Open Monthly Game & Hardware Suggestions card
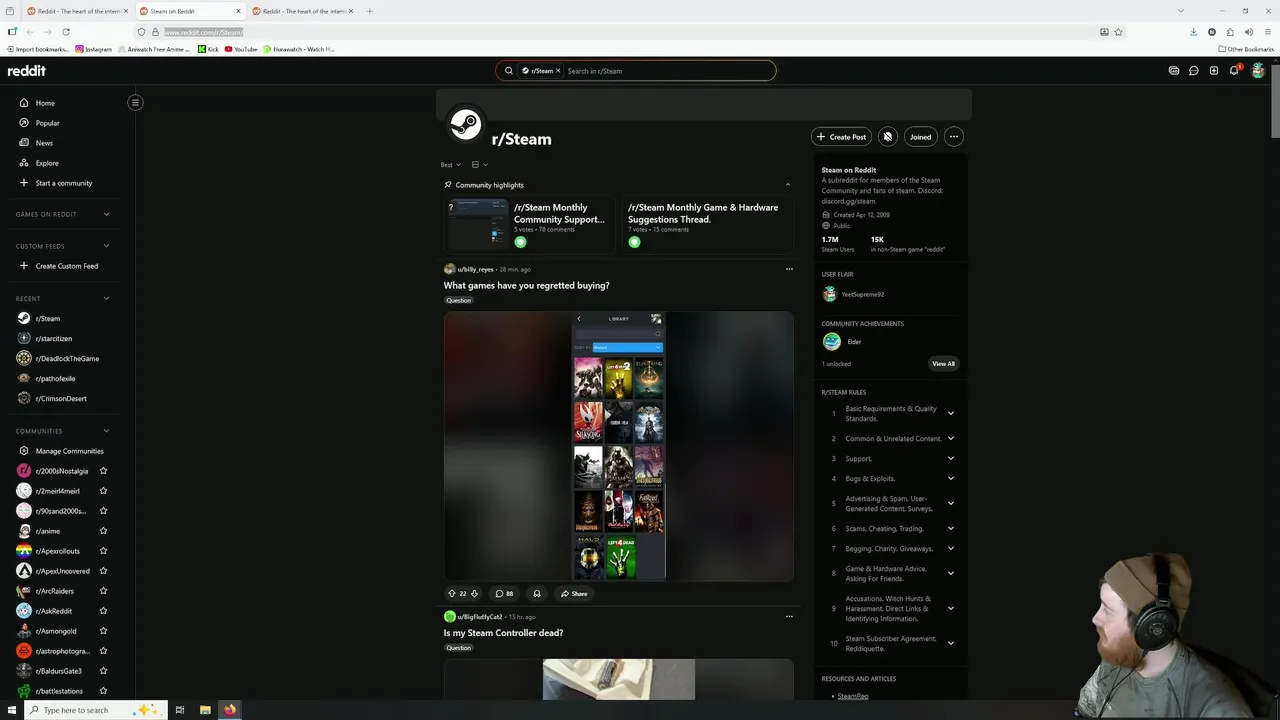 tap(707, 223)
